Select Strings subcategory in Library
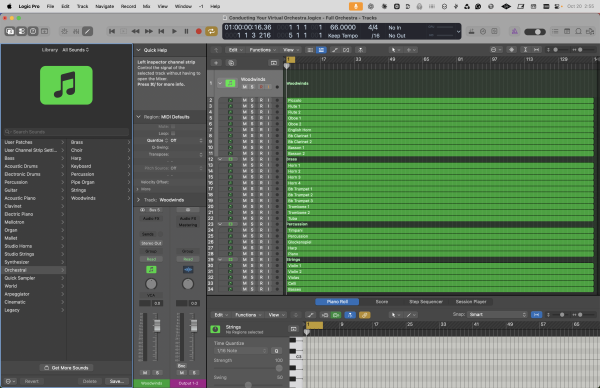This screenshot has height=388, width=600. 99,190
